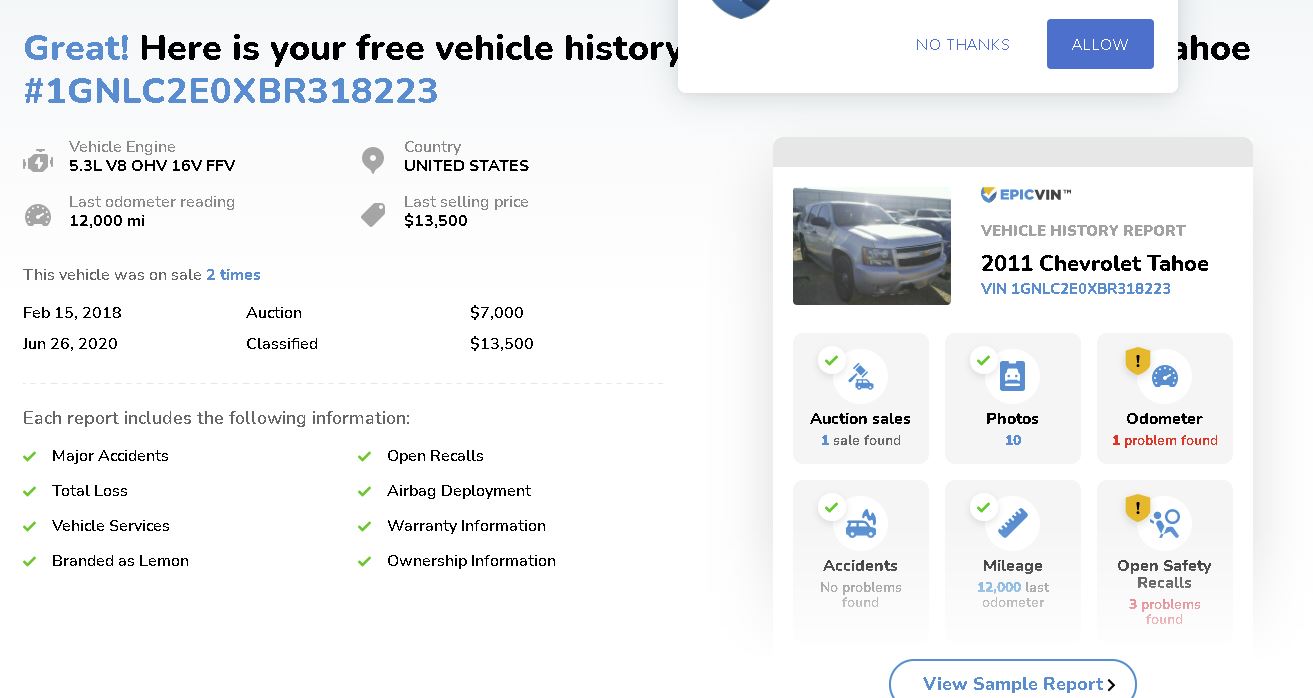Click the vehicle engine icon
The image size is (1313, 698).
pos(38,161)
